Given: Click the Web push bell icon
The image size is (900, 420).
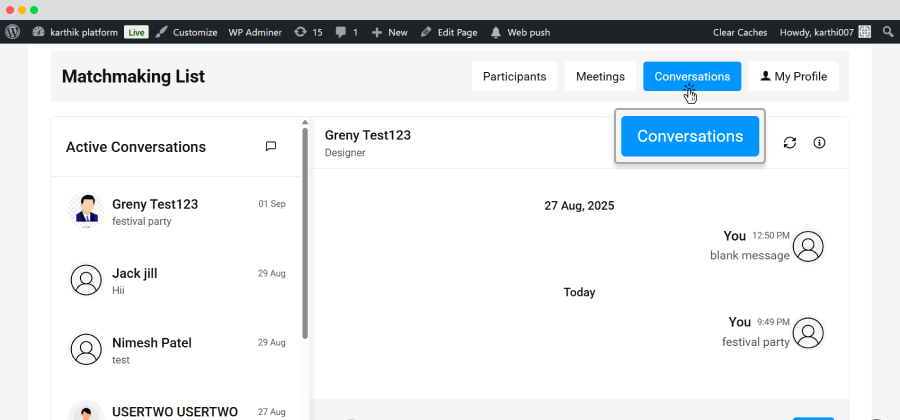Looking at the screenshot, I should click(x=496, y=32).
